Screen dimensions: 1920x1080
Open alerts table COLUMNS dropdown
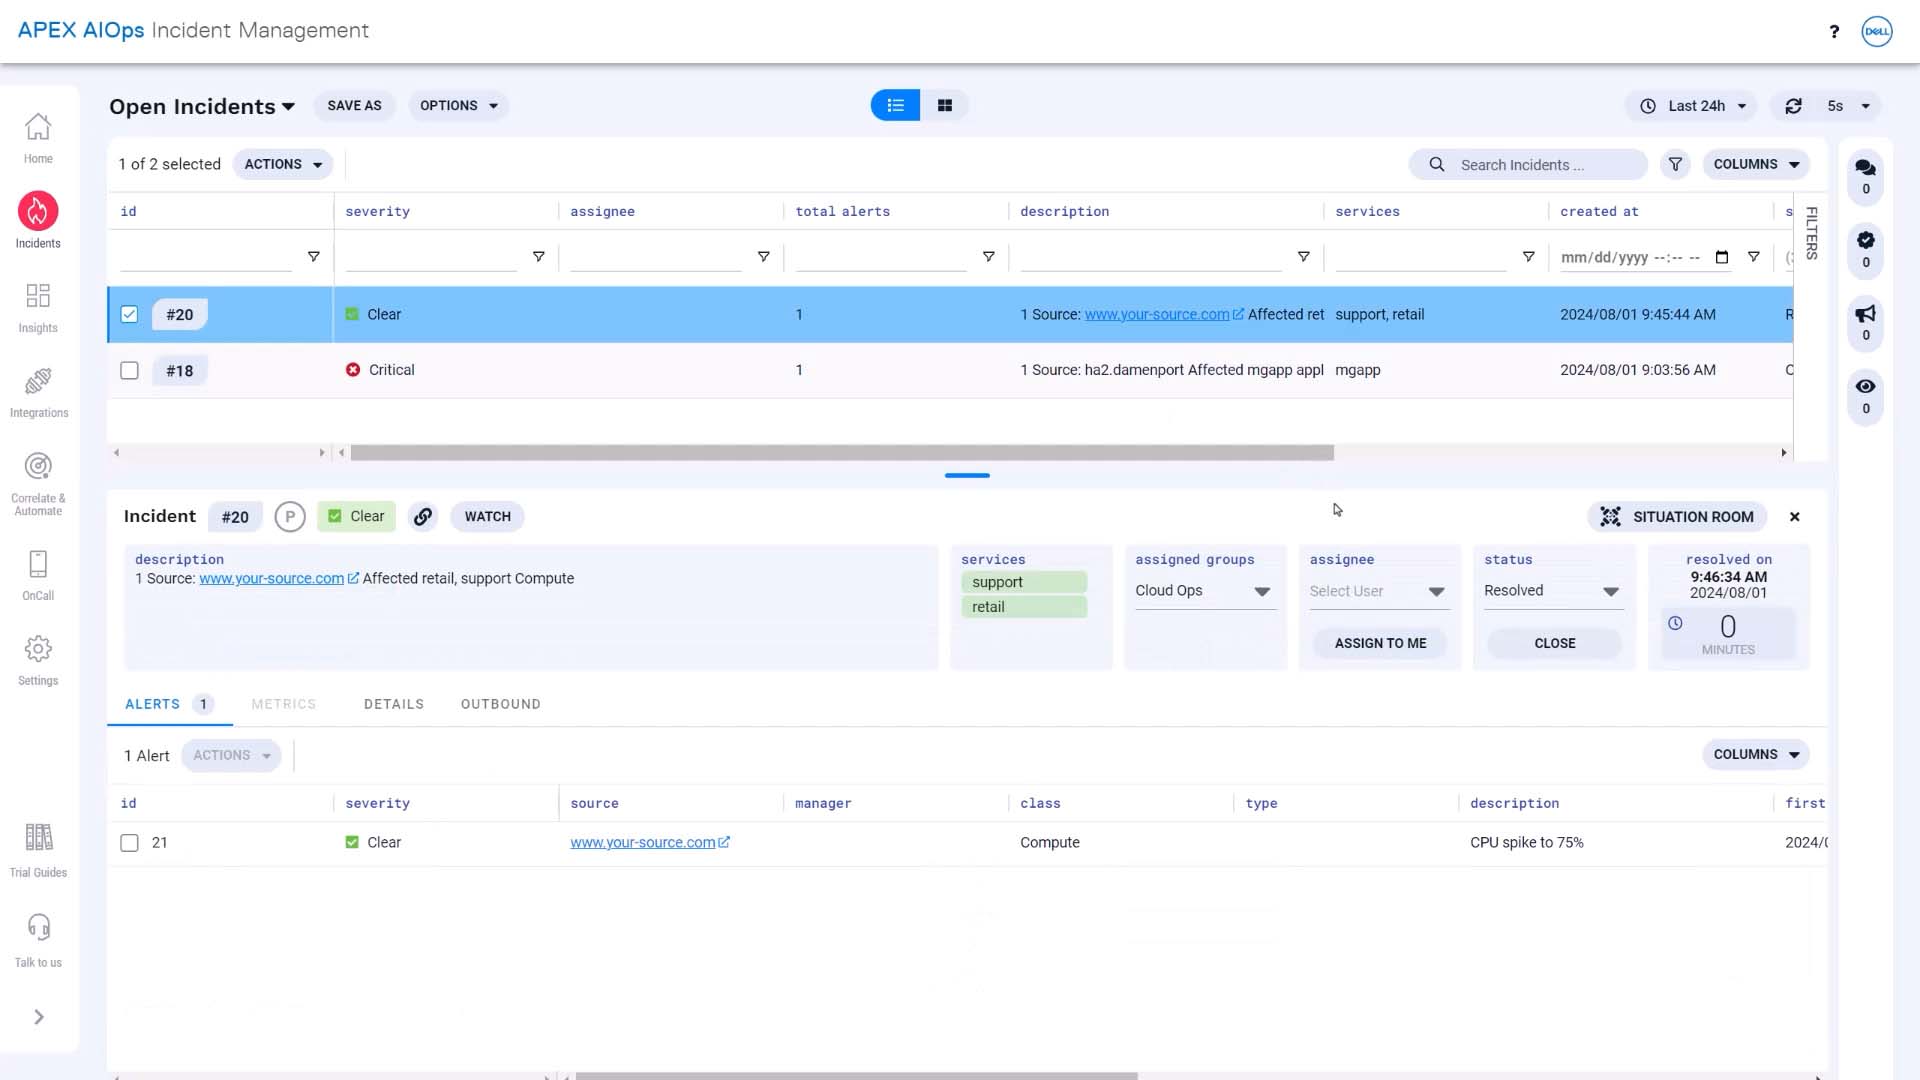1756,755
